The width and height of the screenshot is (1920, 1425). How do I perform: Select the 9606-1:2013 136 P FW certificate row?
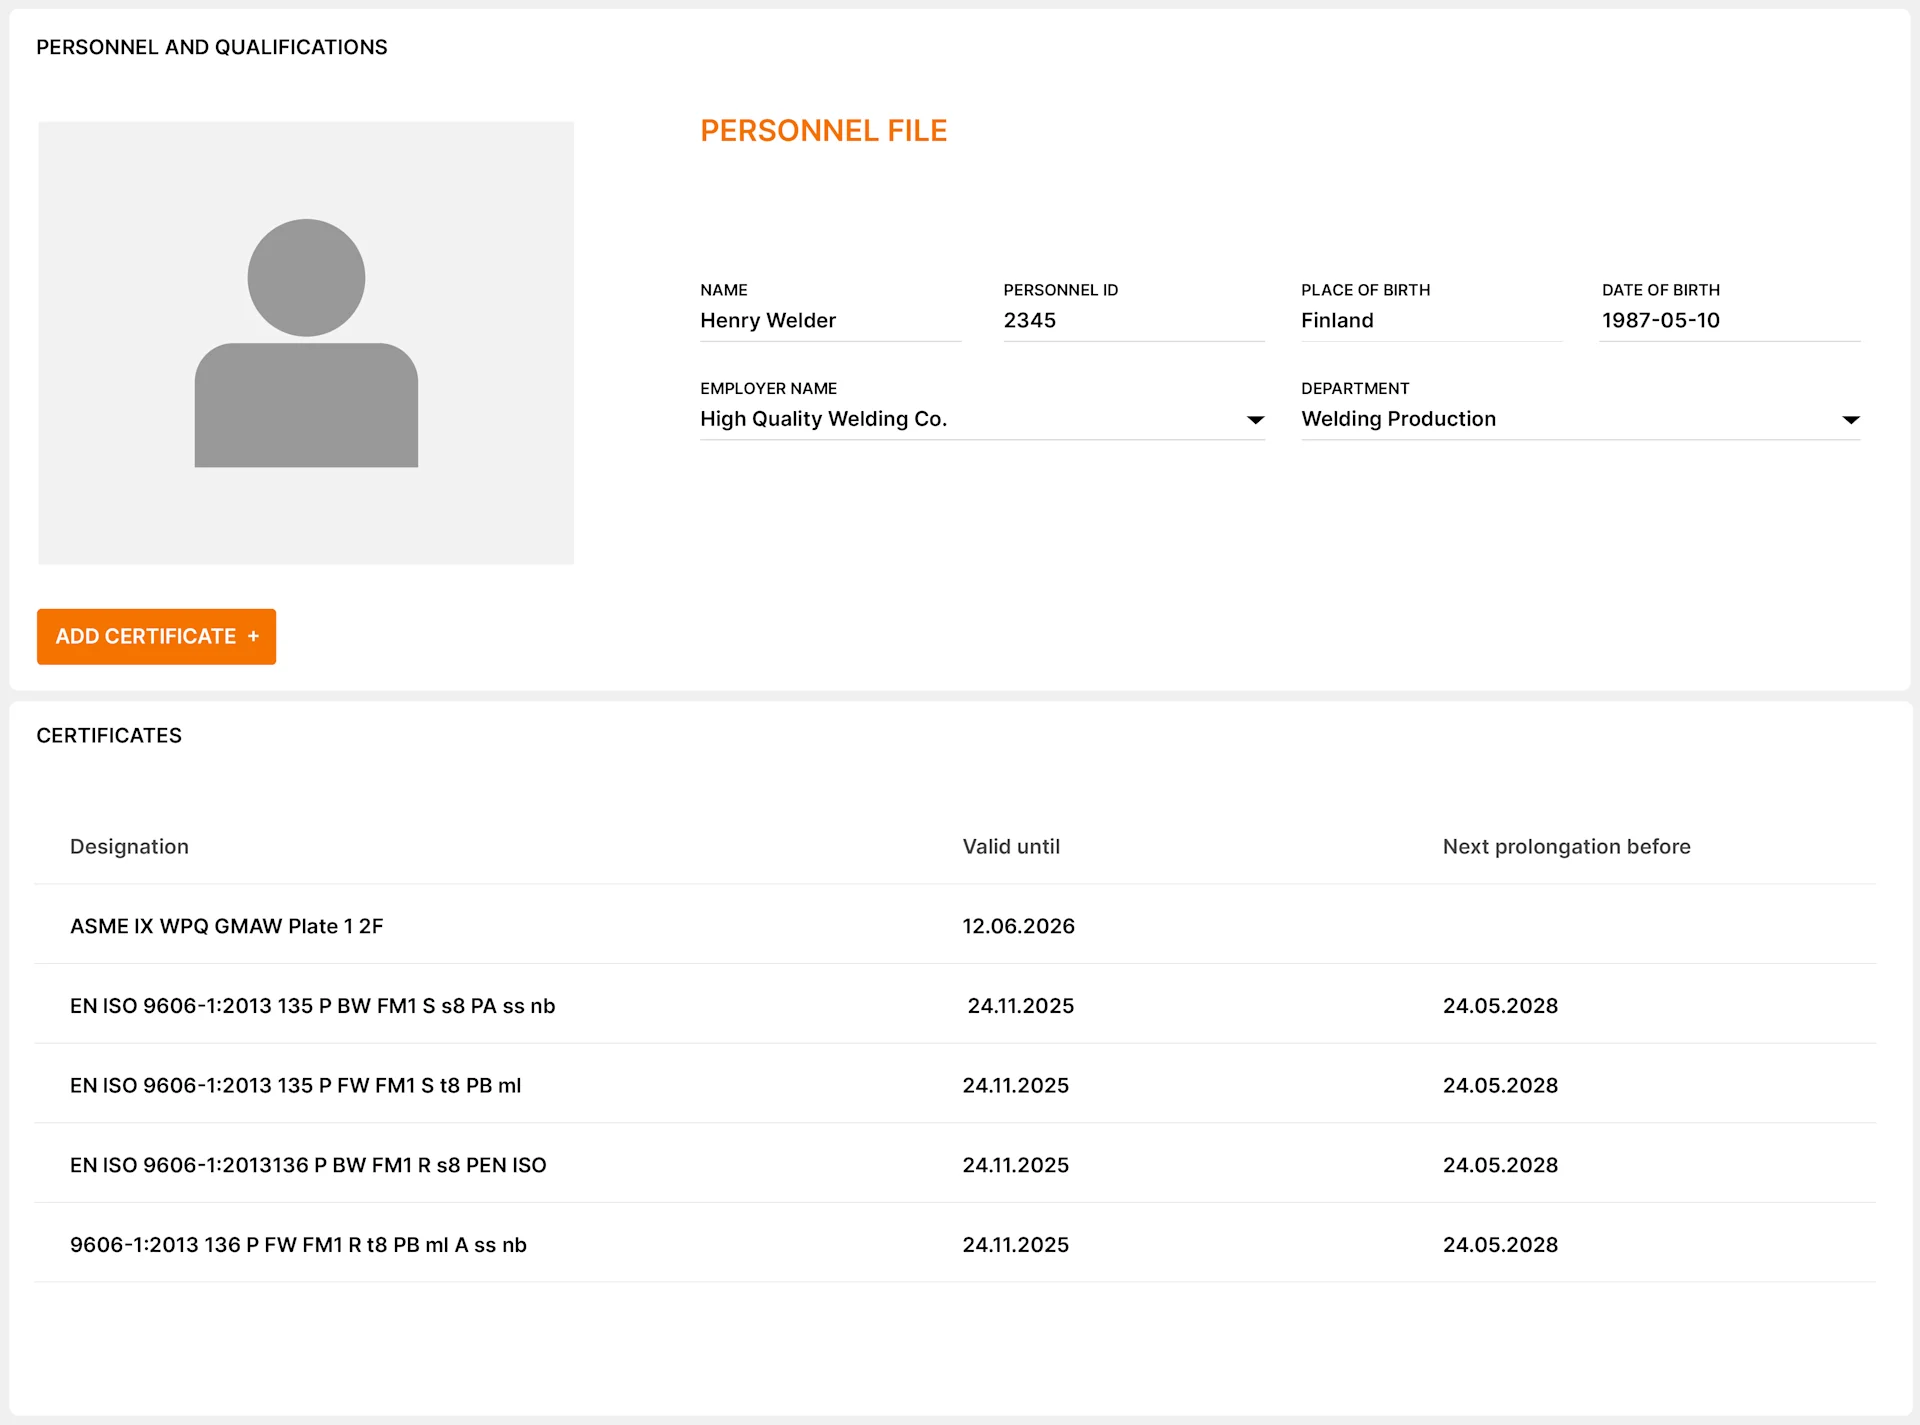298,1245
